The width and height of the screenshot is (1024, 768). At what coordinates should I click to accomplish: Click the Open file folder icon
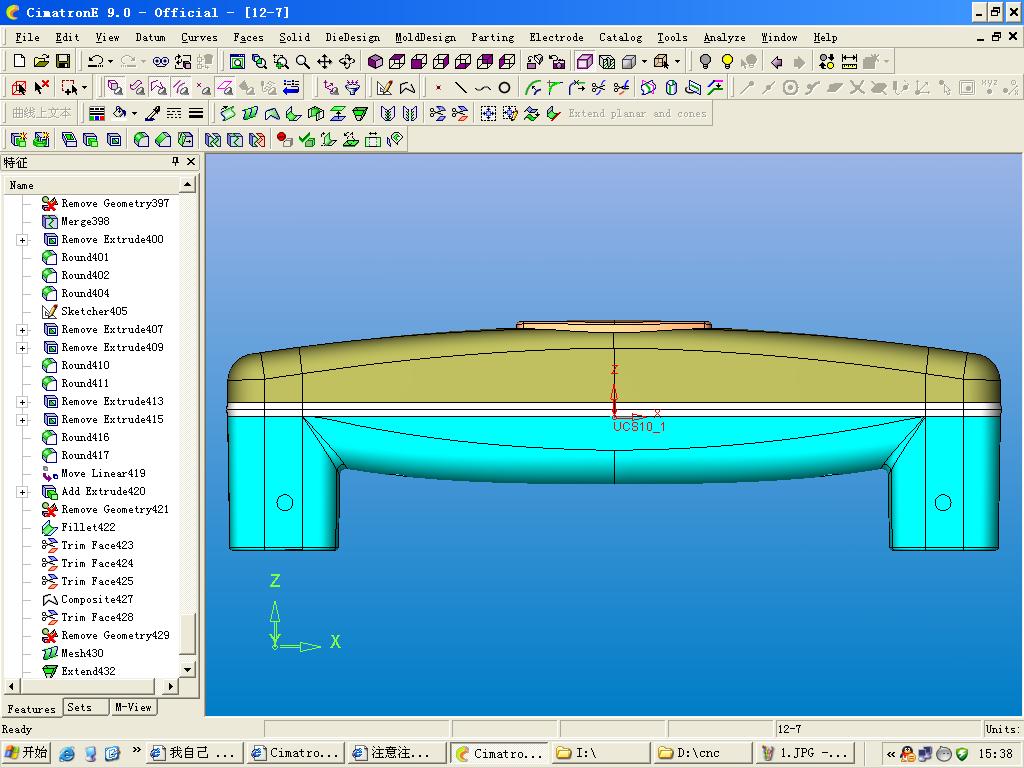42,62
